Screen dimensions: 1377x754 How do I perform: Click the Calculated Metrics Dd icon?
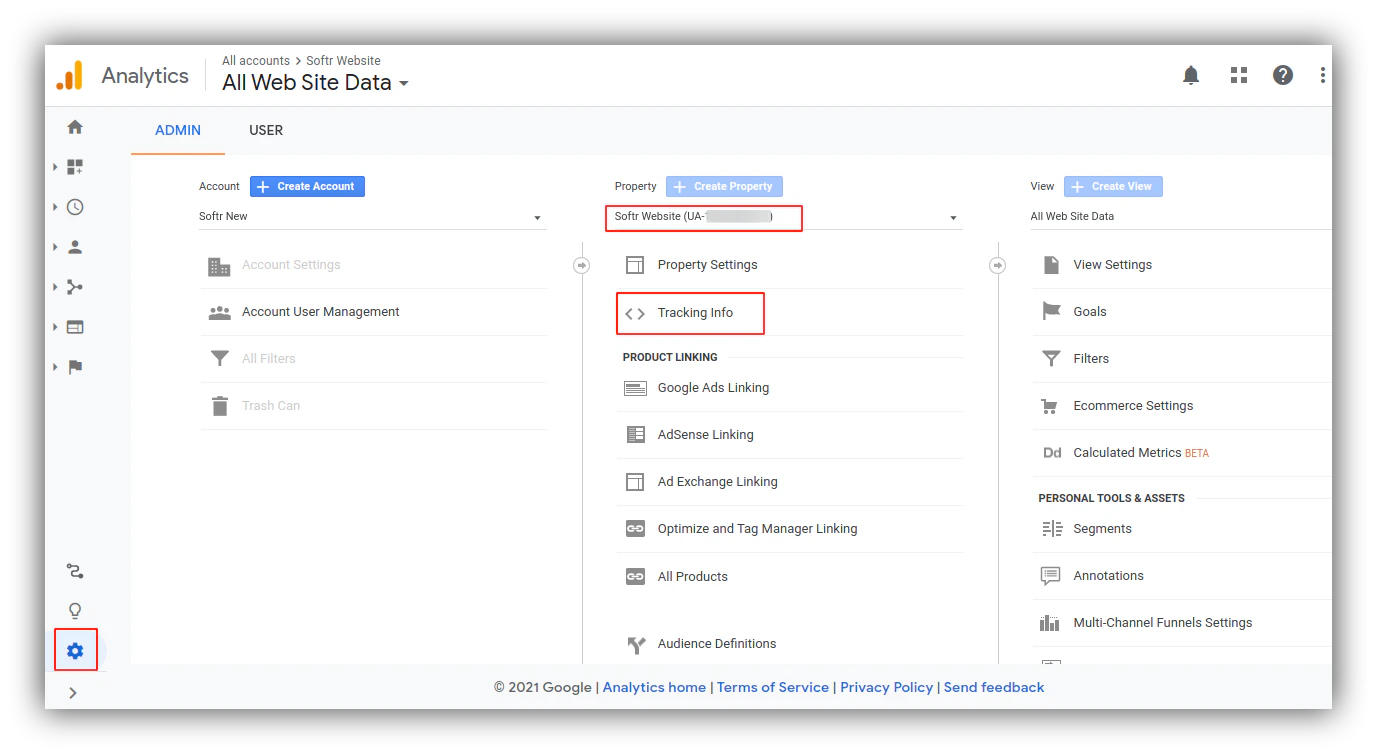(1052, 453)
